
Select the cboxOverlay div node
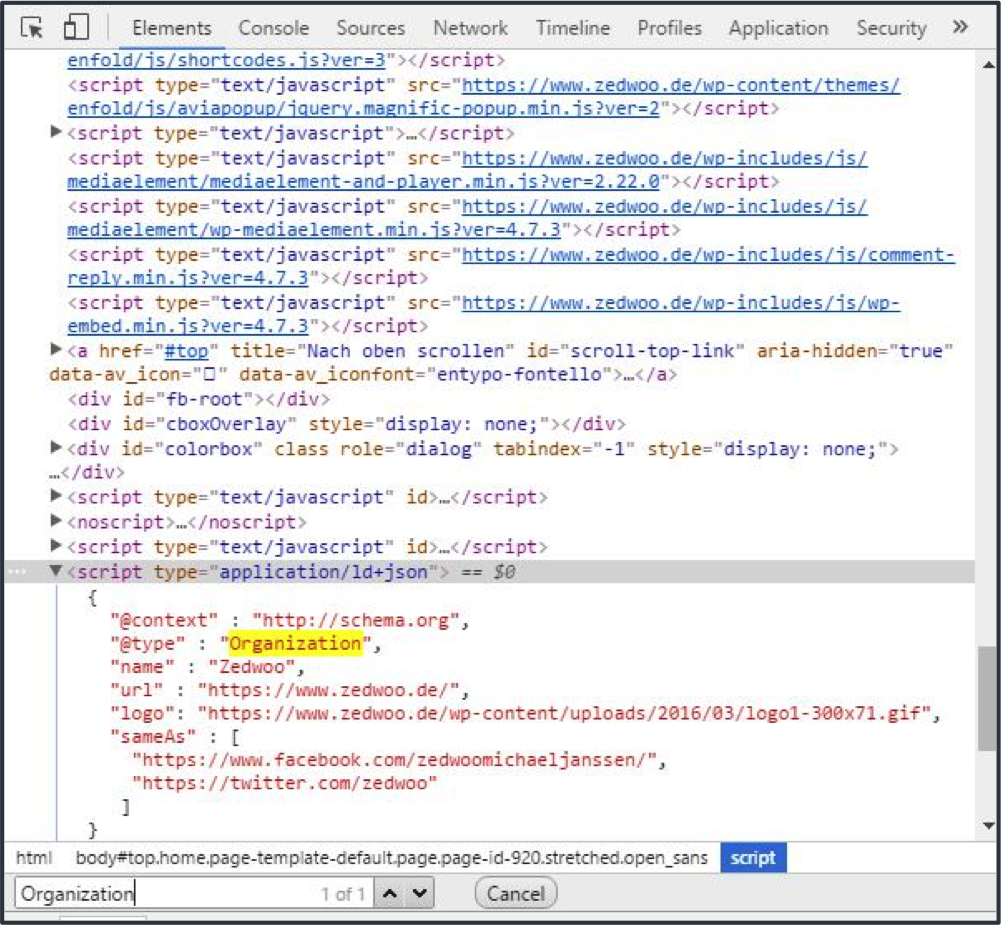(347, 424)
